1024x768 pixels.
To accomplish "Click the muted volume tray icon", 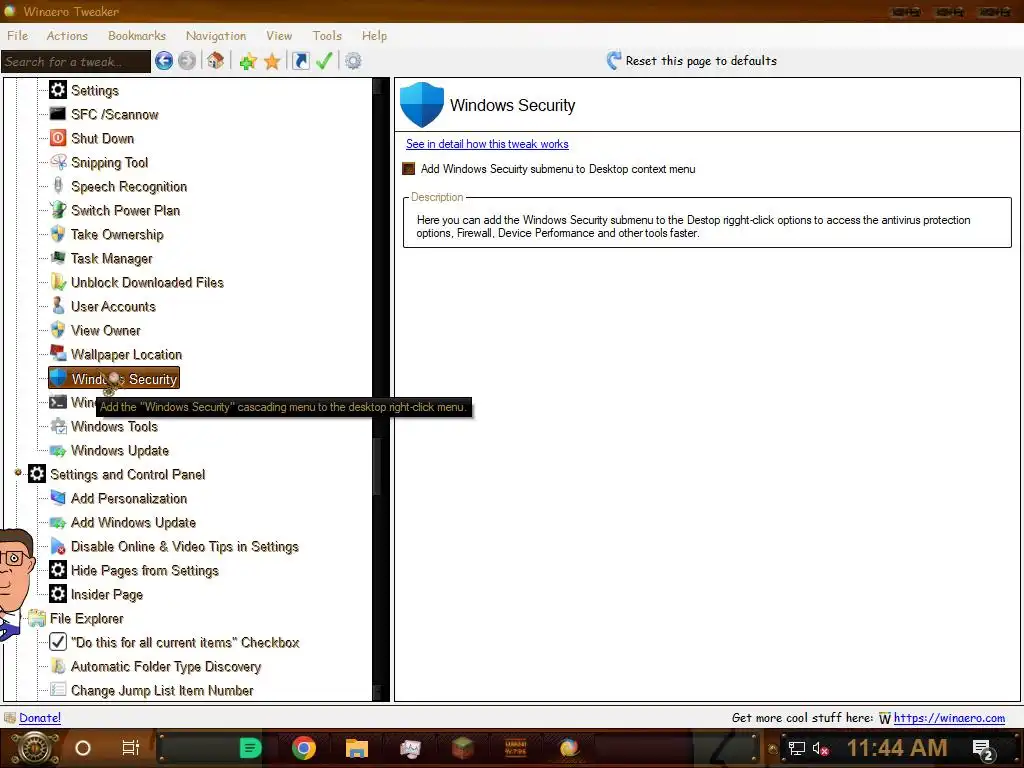I will click(820, 748).
